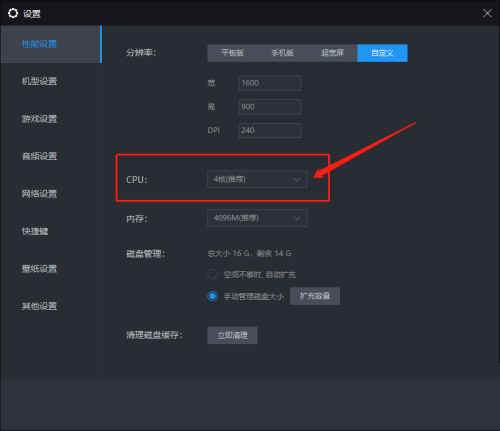This screenshot has width=500, height=431.
Task: Close the settings dialog with X
Action: 487,13
